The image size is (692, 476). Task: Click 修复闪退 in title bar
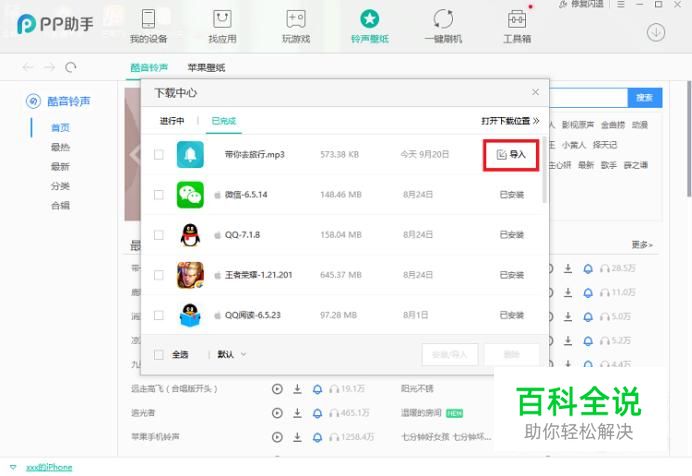582,4
